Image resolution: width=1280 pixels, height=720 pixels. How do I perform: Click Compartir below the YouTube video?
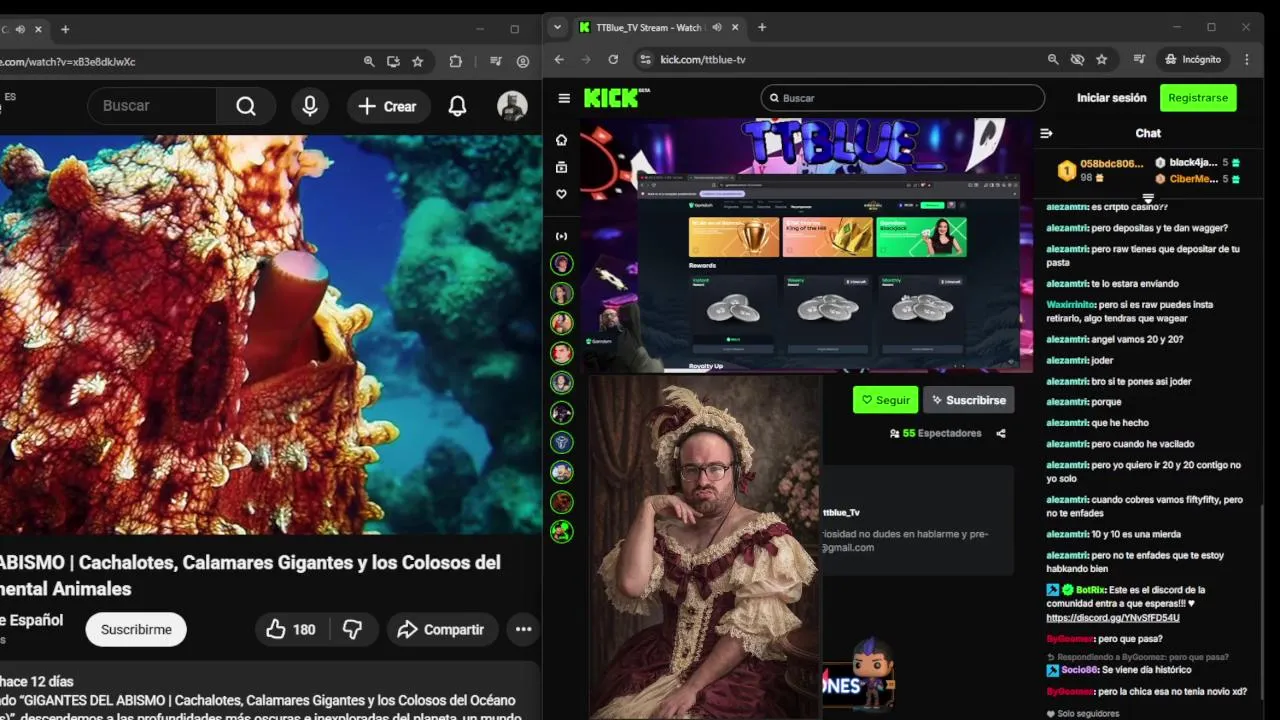click(x=442, y=629)
